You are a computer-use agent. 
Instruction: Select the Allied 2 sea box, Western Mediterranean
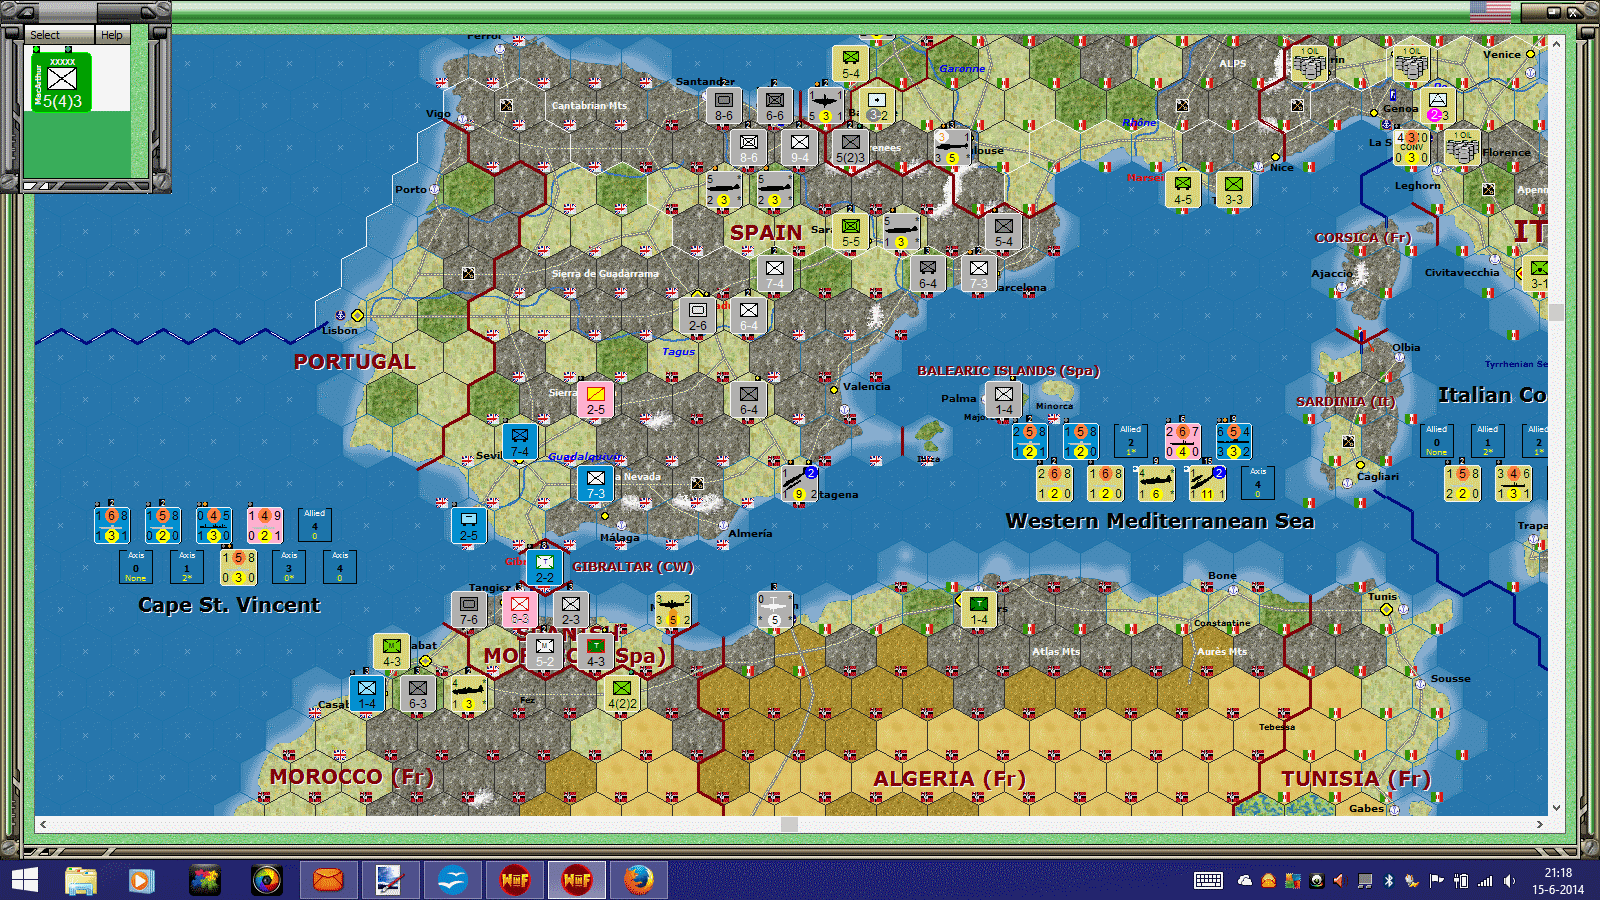click(1130, 441)
